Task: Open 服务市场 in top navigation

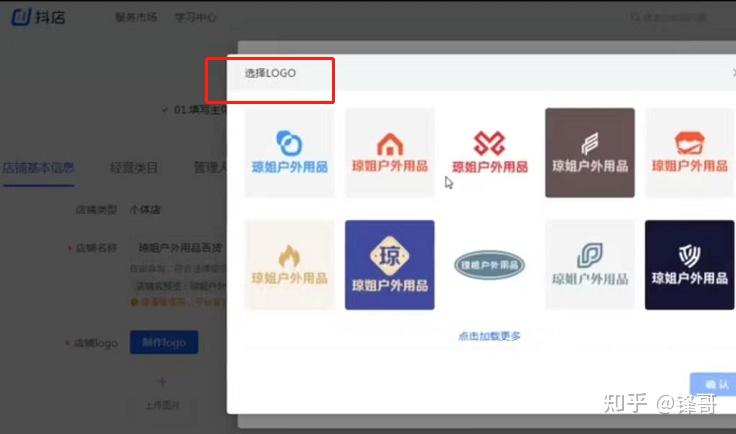Action: pyautogui.click(x=136, y=17)
